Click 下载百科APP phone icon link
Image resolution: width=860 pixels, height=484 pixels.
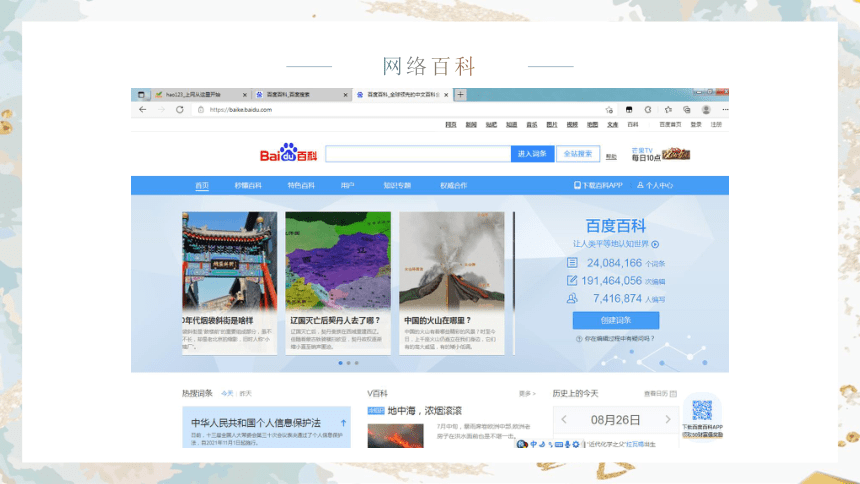point(598,185)
